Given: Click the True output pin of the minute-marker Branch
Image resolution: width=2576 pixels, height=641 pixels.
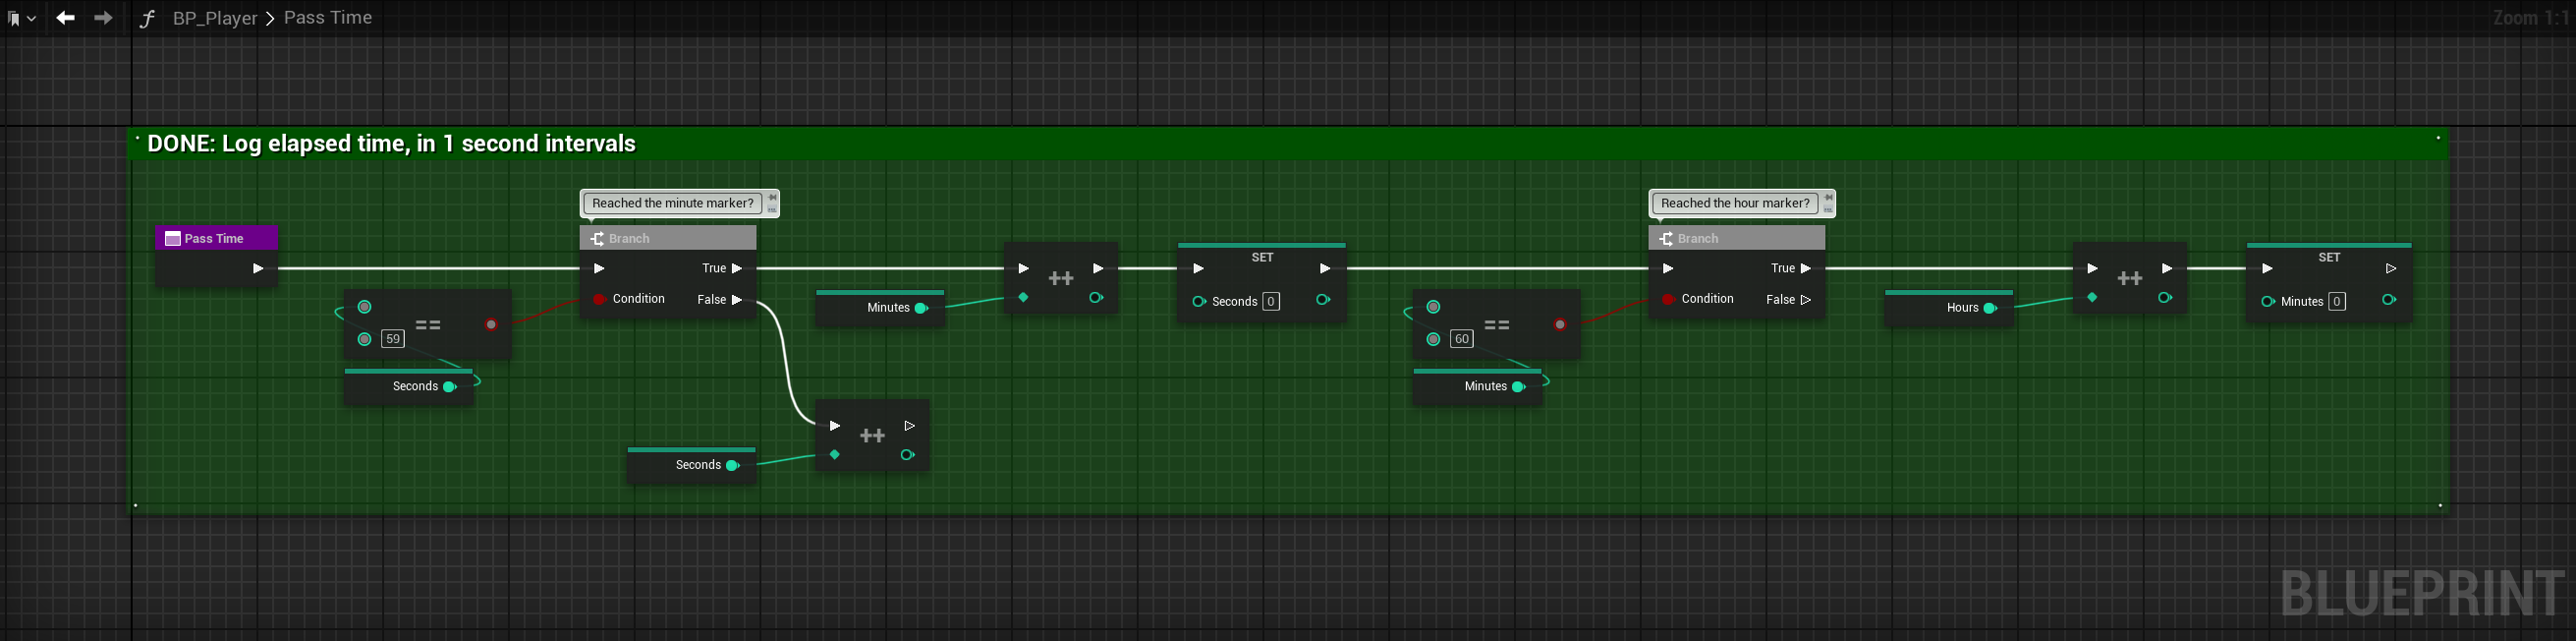Looking at the screenshot, I should coord(737,268).
